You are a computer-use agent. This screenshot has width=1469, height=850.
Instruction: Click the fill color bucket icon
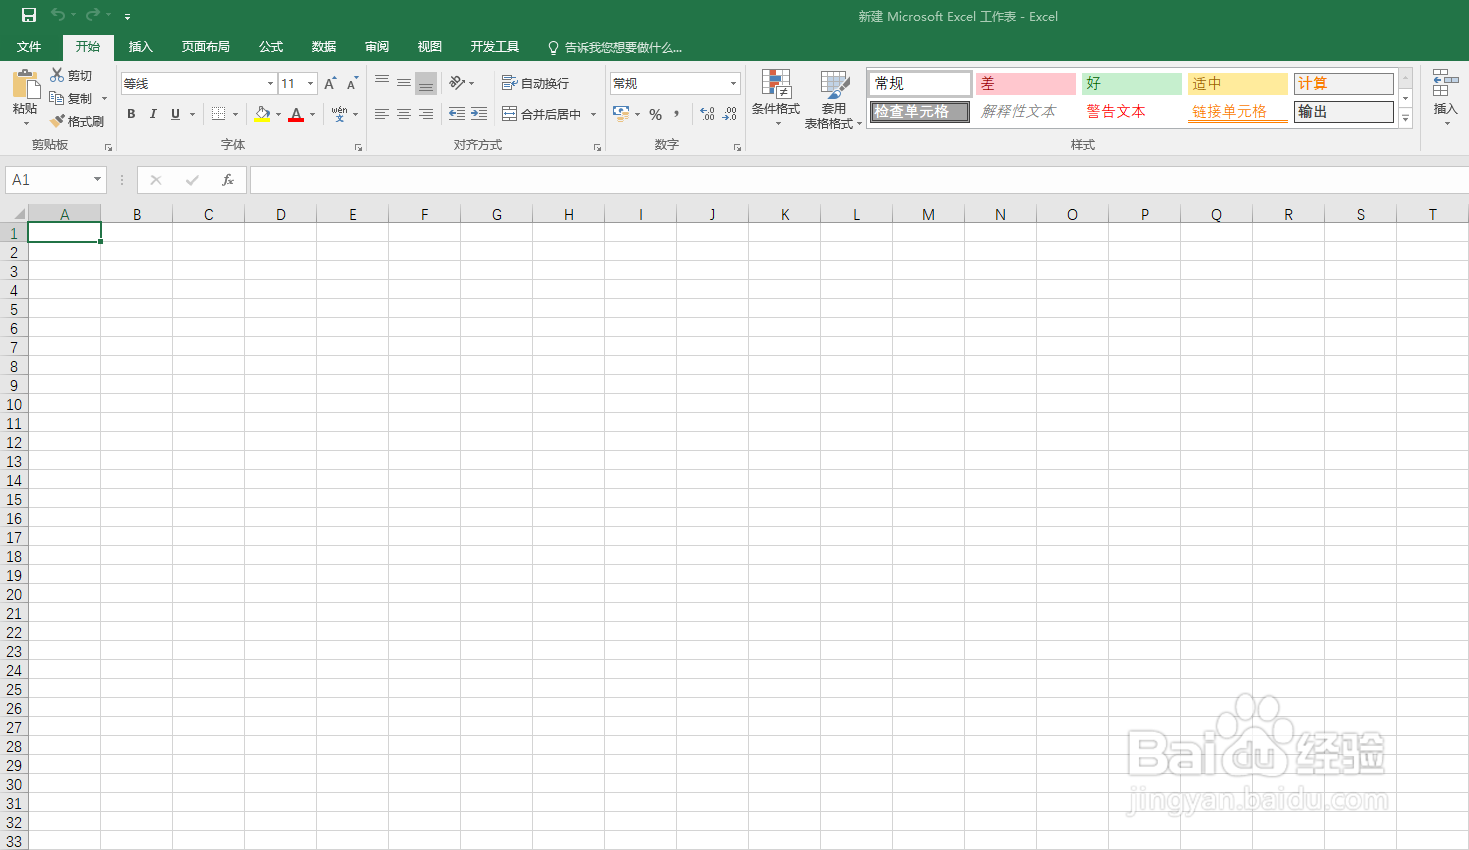[x=262, y=114]
